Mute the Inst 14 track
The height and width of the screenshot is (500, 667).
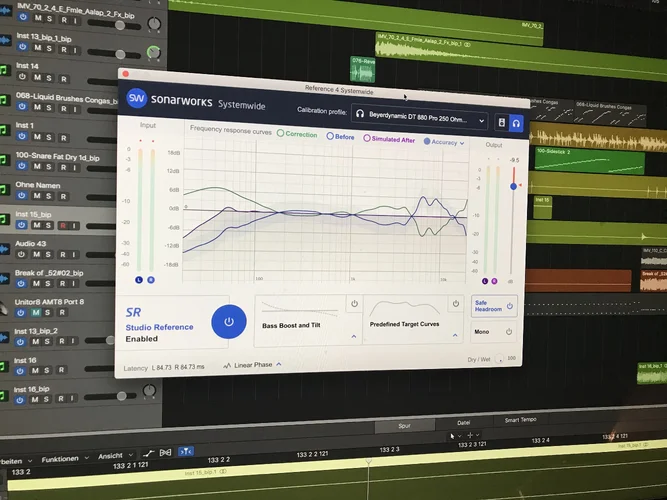[x=38, y=77]
